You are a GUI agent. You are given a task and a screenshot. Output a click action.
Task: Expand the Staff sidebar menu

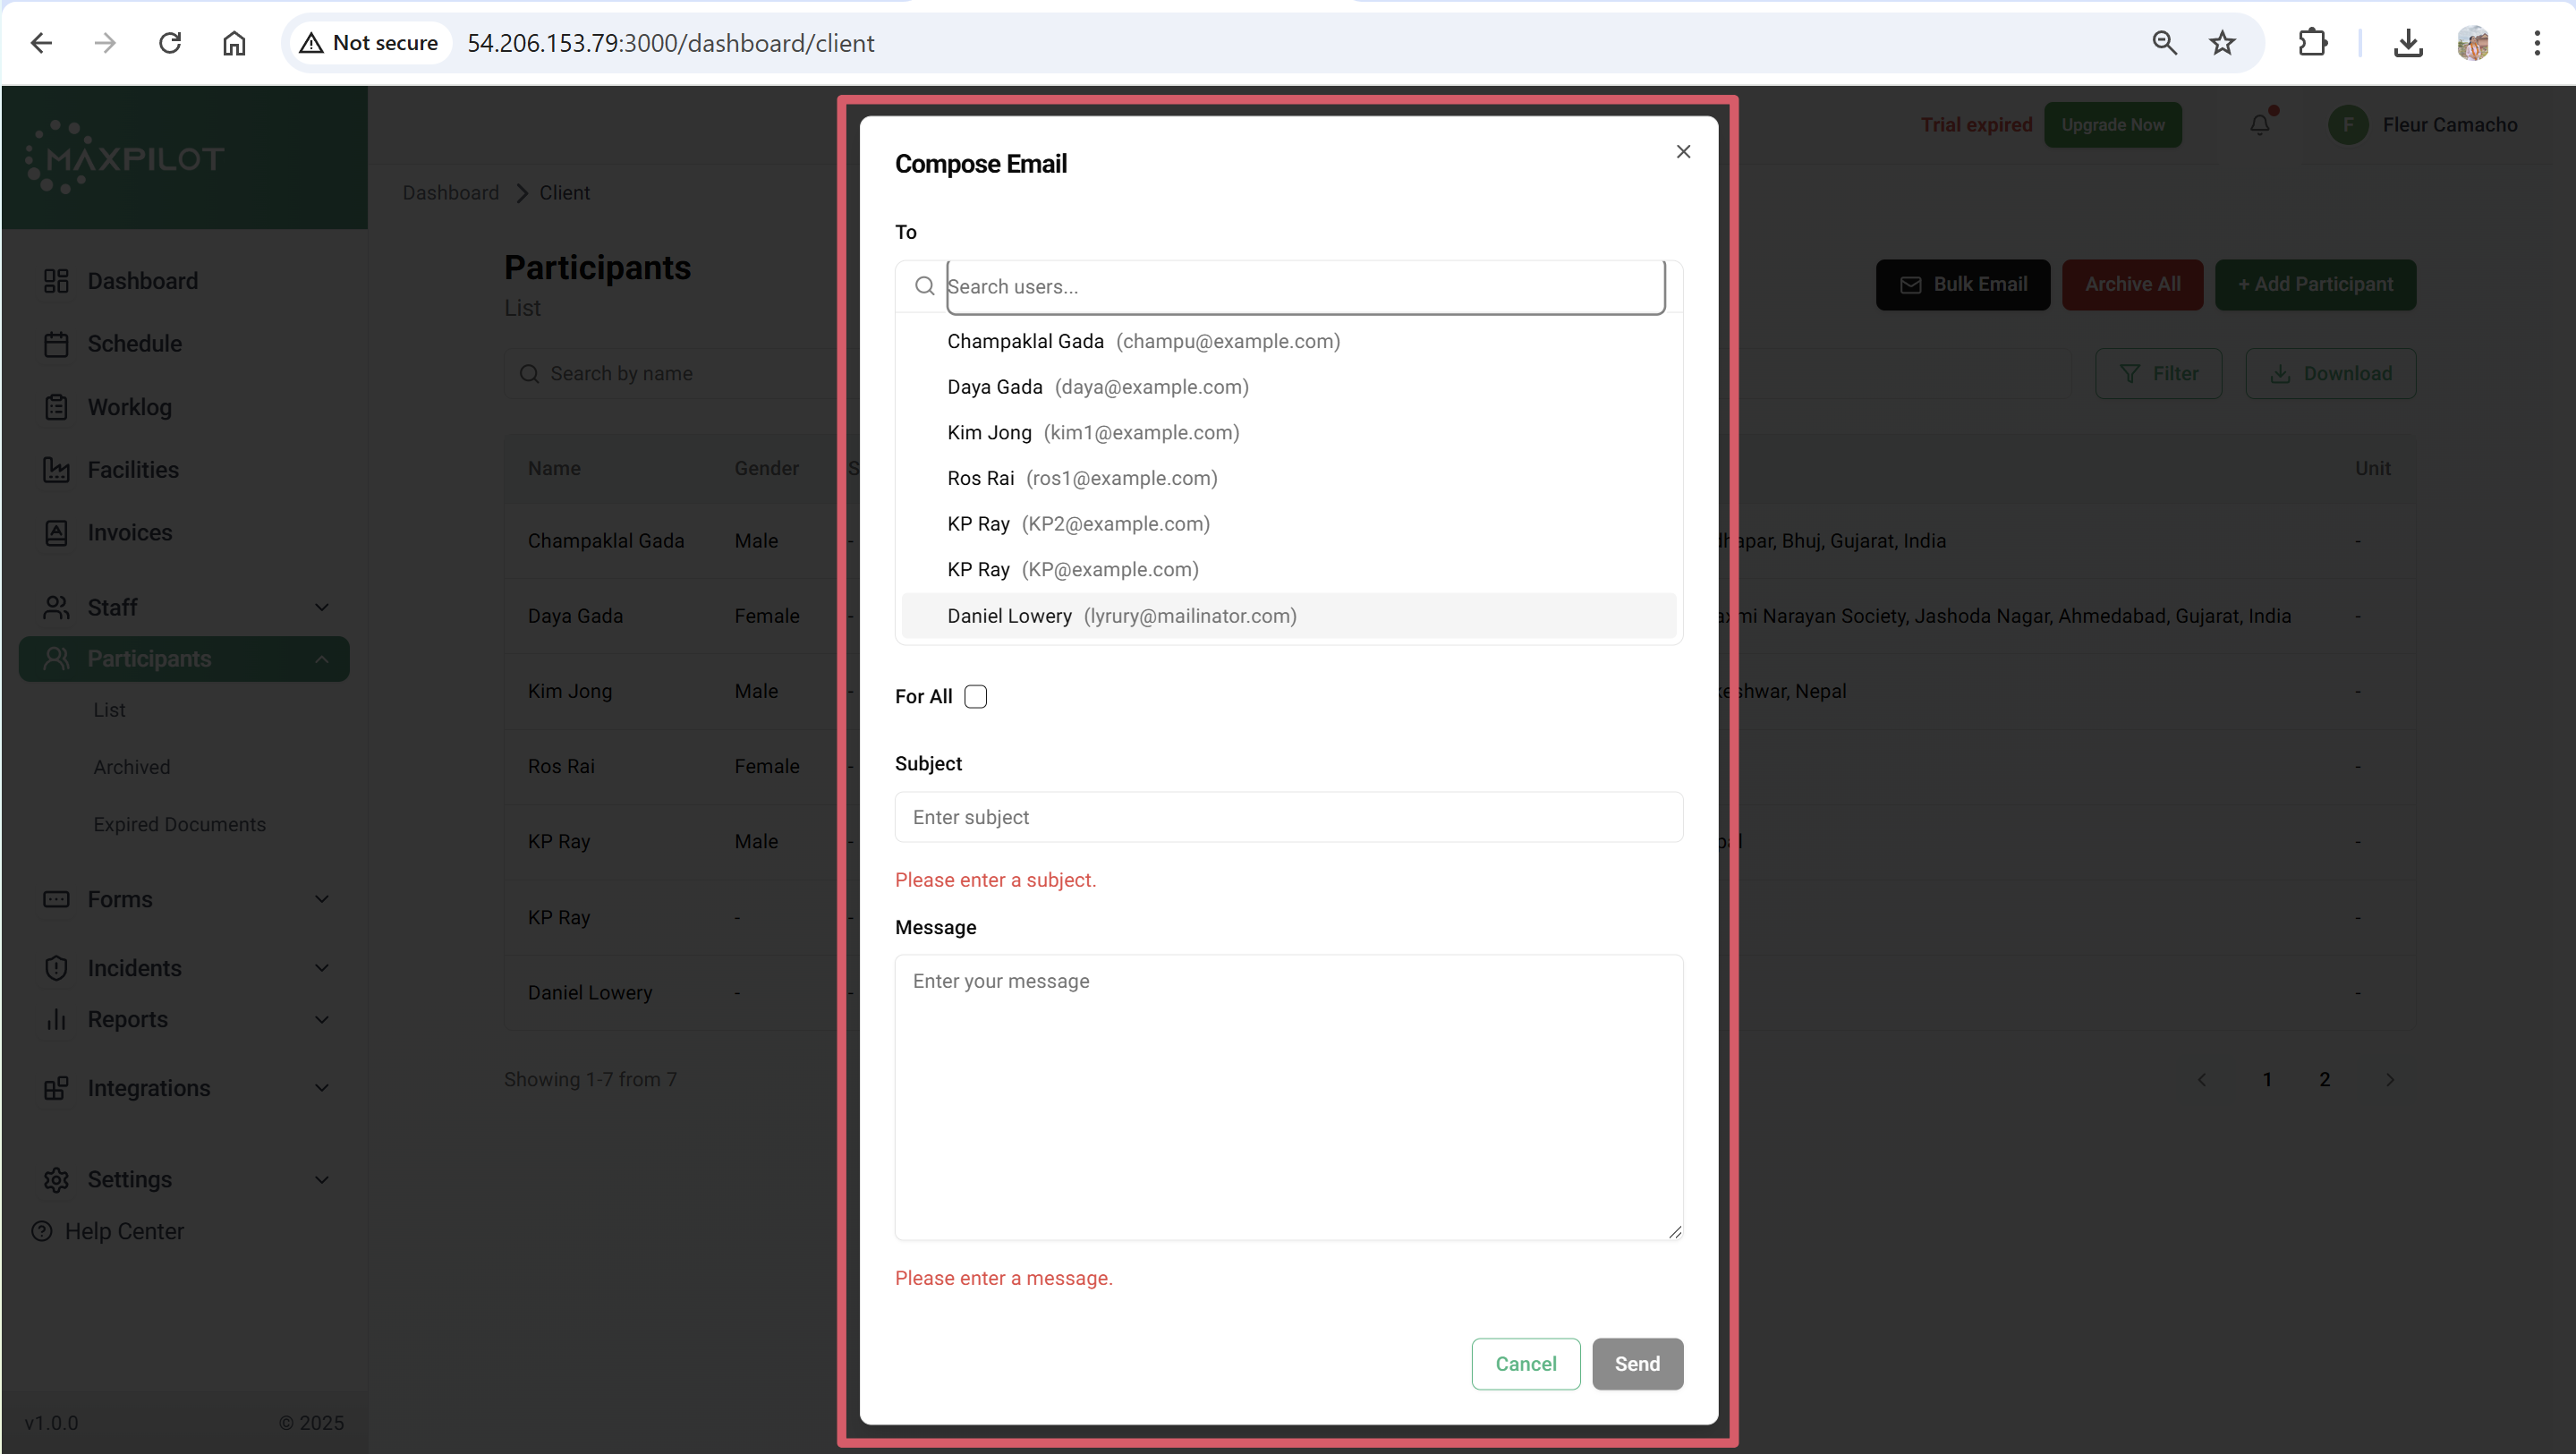(320, 607)
